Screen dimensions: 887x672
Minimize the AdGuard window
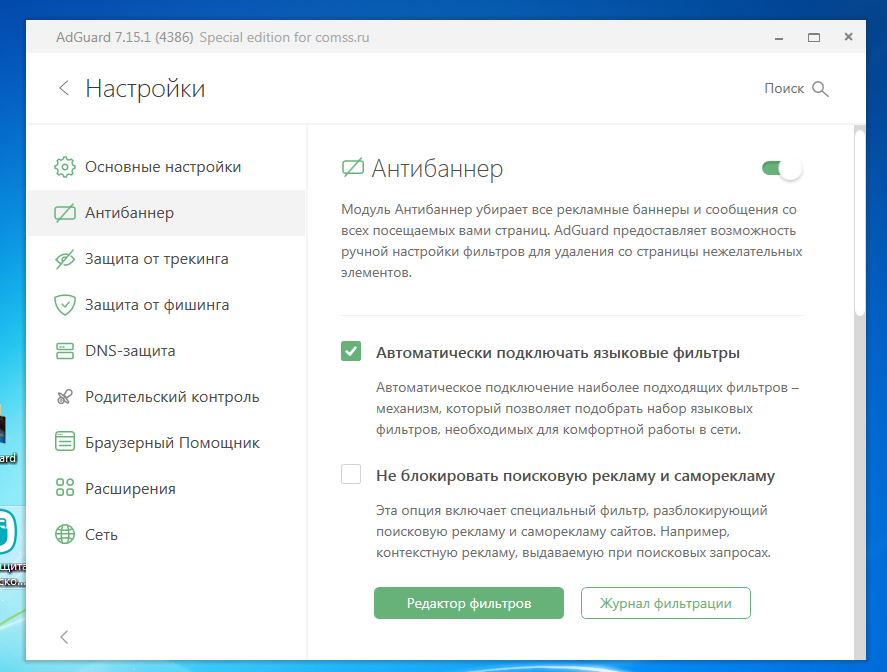pyautogui.click(x=779, y=37)
